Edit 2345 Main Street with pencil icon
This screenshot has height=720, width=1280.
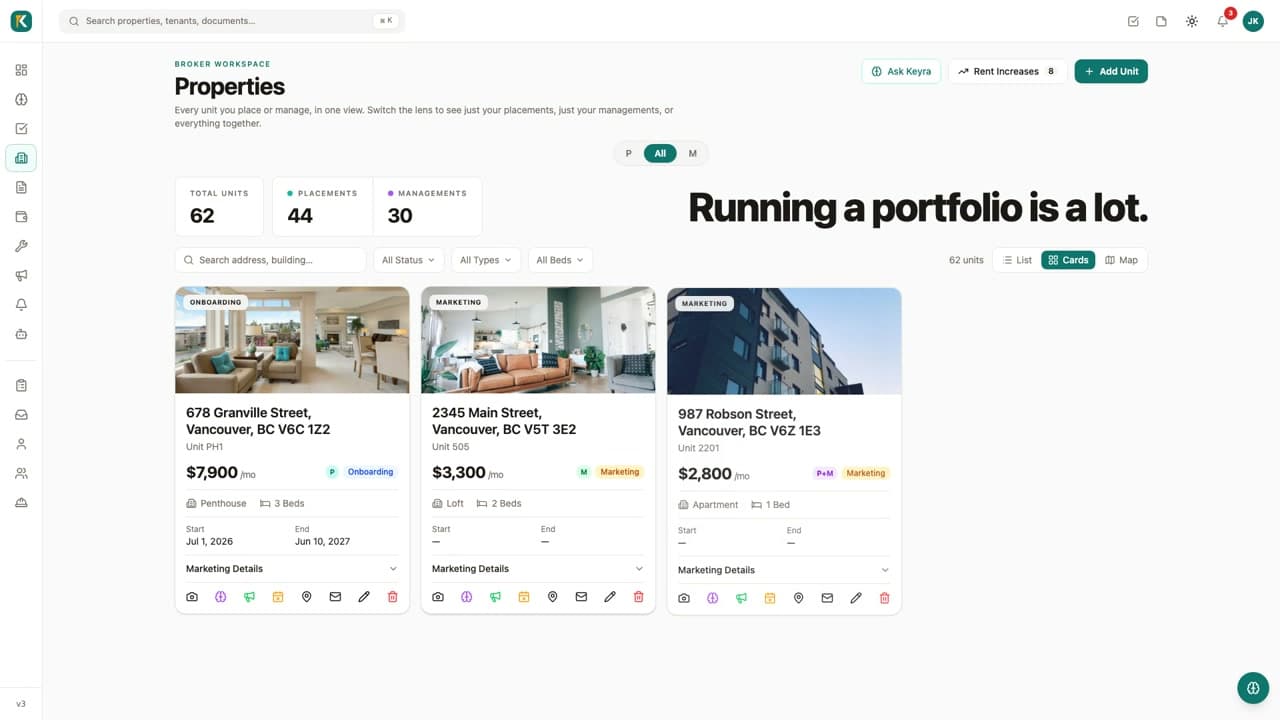click(x=610, y=597)
